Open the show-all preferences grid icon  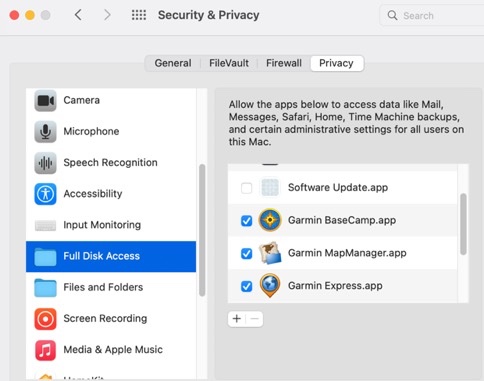tap(139, 15)
